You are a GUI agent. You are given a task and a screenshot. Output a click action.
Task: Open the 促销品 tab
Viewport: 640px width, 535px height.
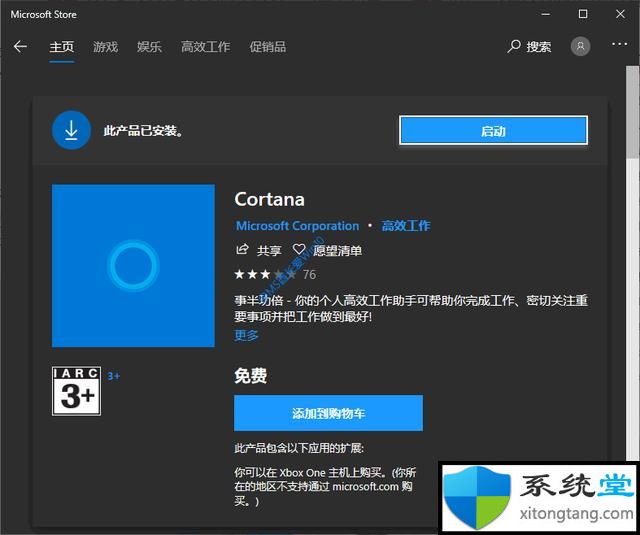(268, 47)
